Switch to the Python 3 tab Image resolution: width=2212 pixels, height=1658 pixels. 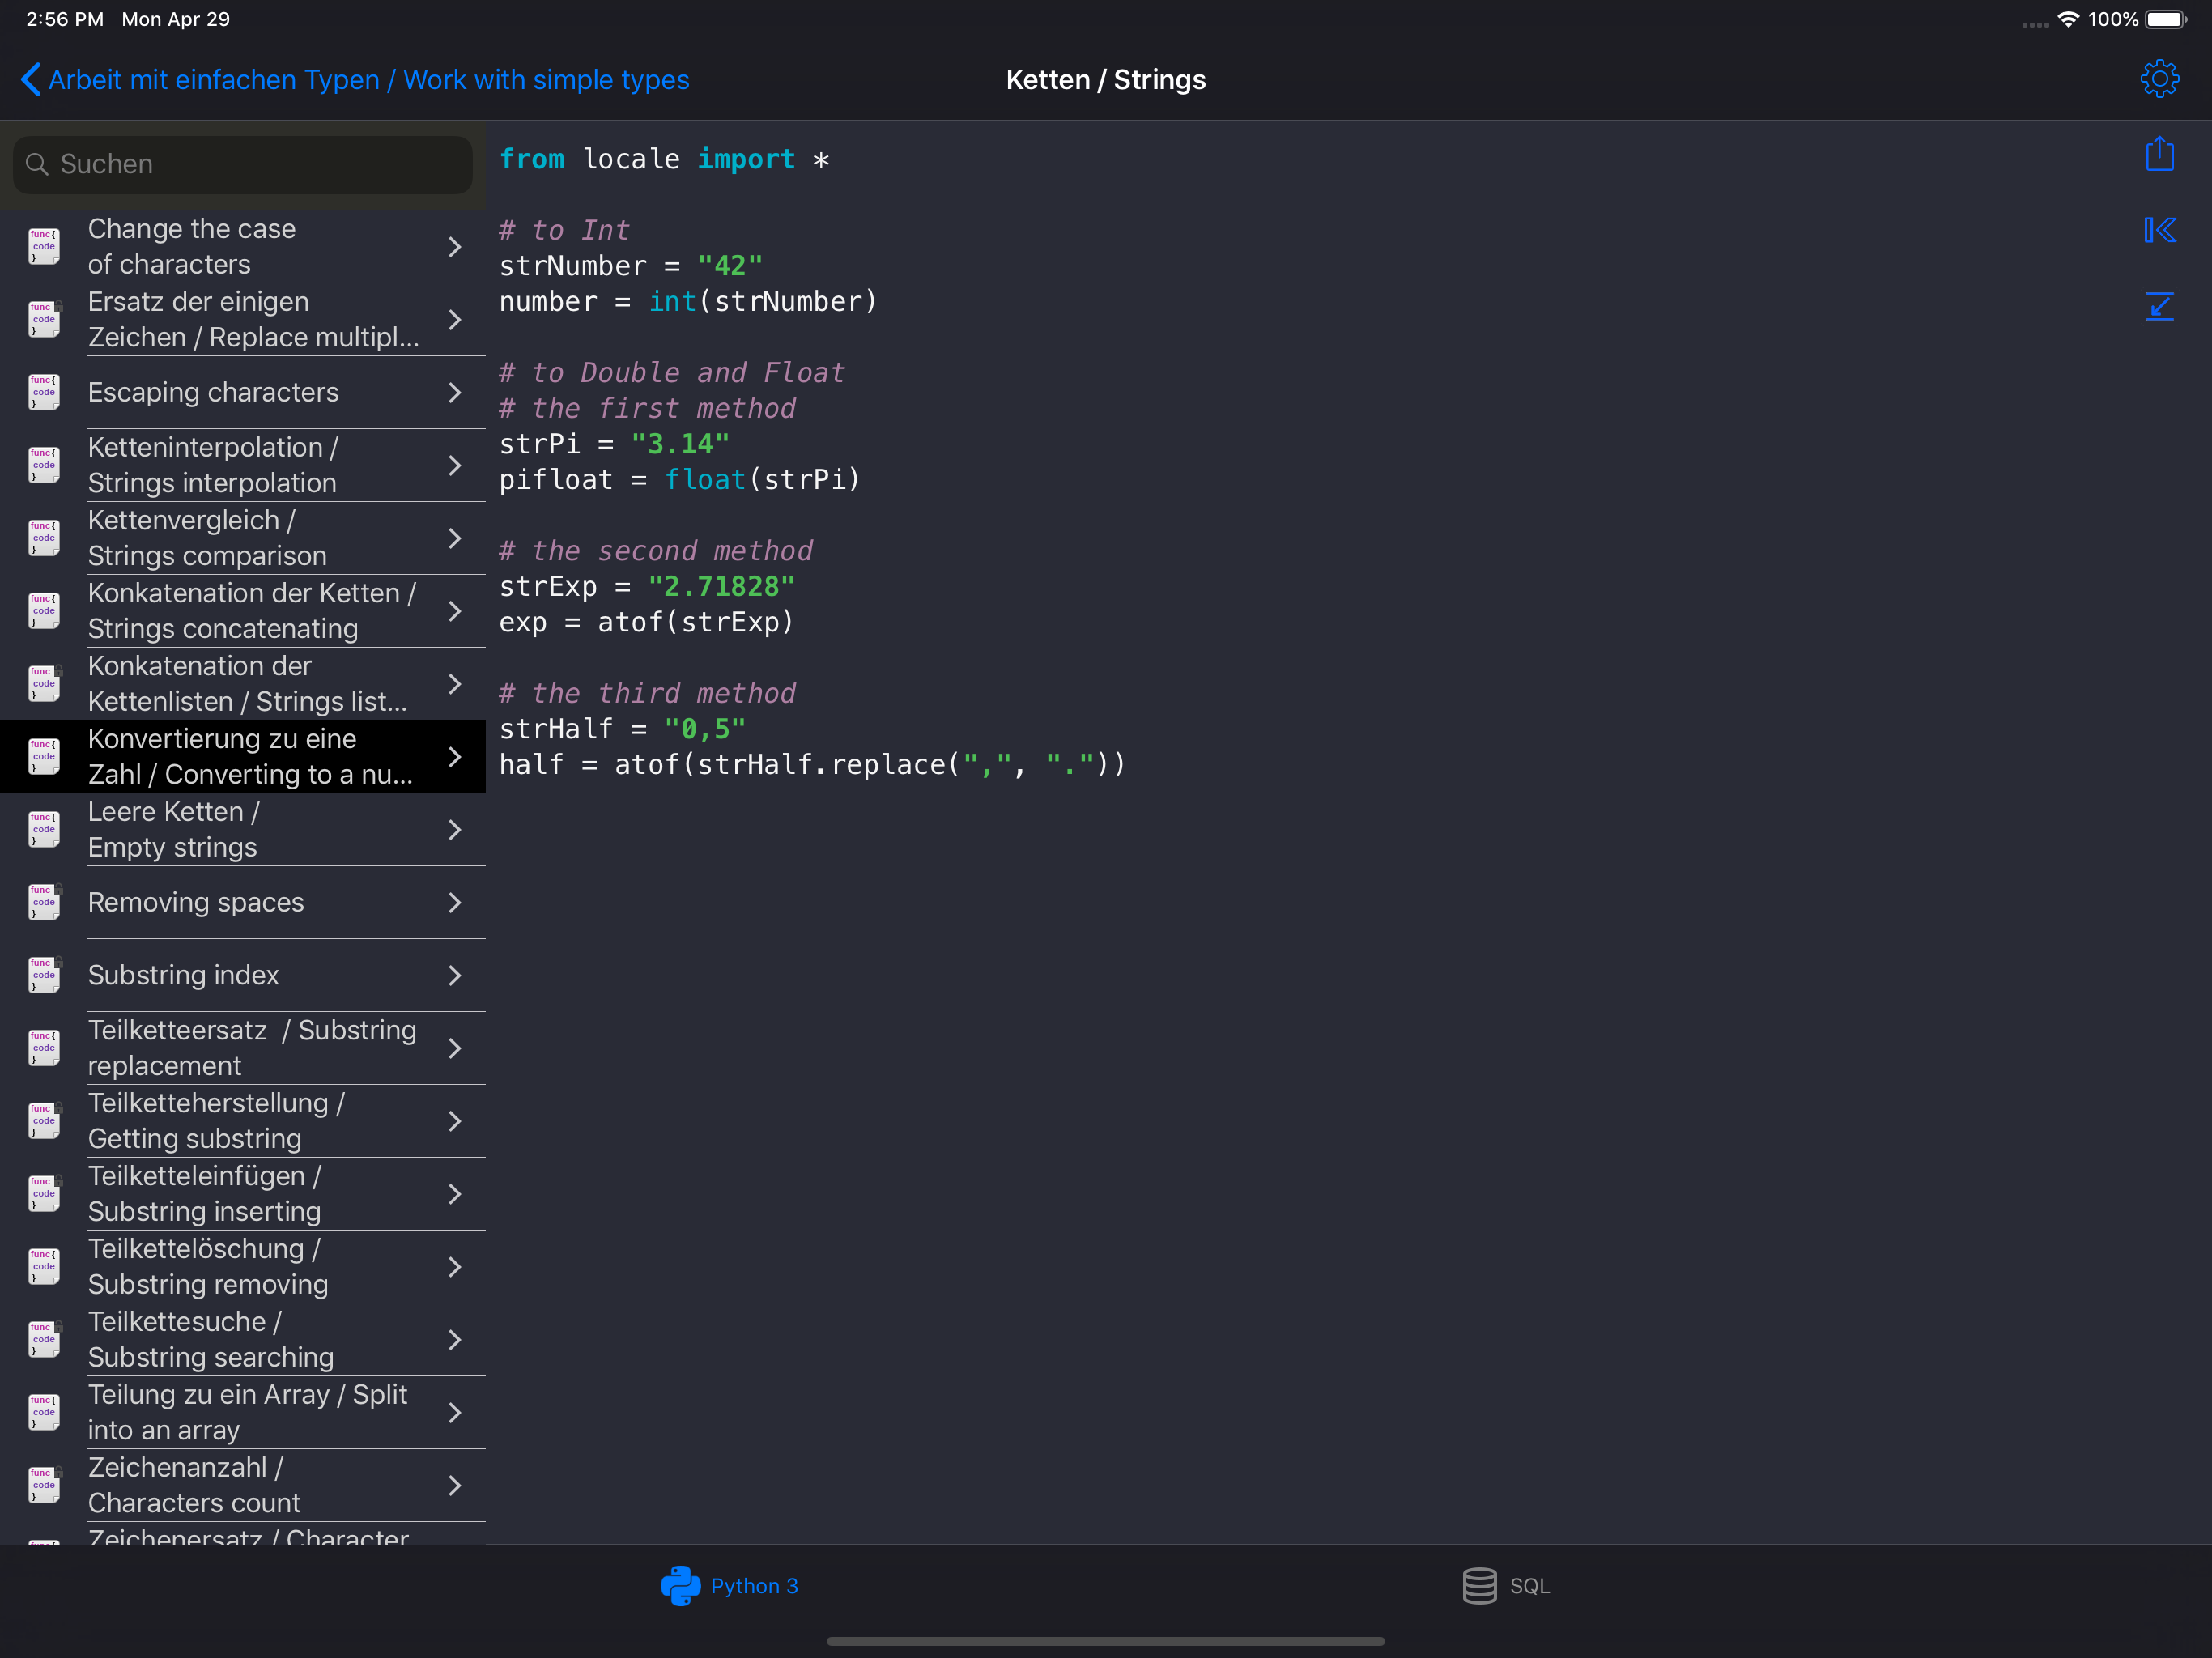(754, 1585)
